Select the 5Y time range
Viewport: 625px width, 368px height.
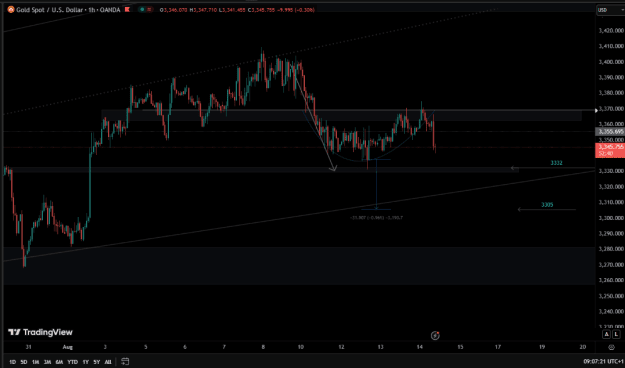coord(96,362)
